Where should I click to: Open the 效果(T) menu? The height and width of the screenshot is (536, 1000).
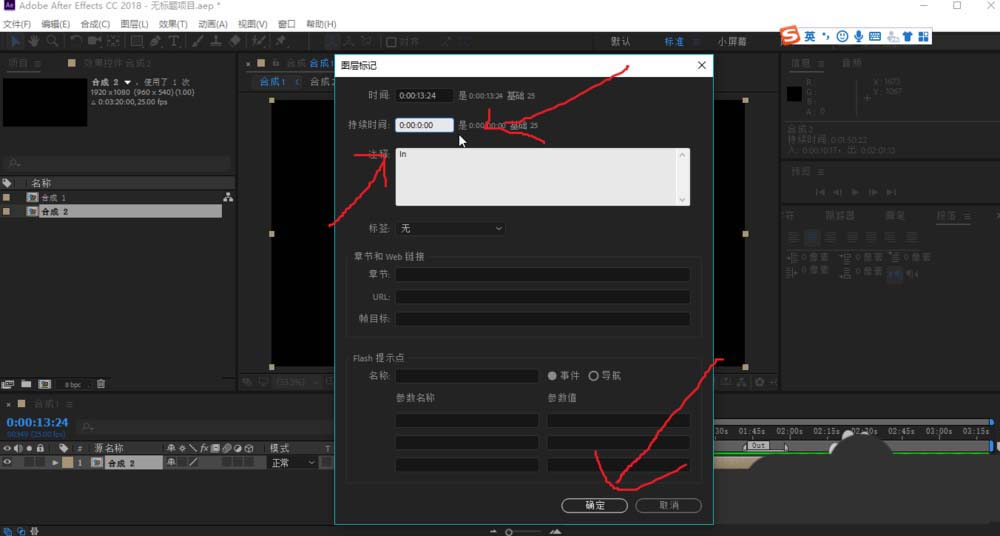(x=173, y=24)
